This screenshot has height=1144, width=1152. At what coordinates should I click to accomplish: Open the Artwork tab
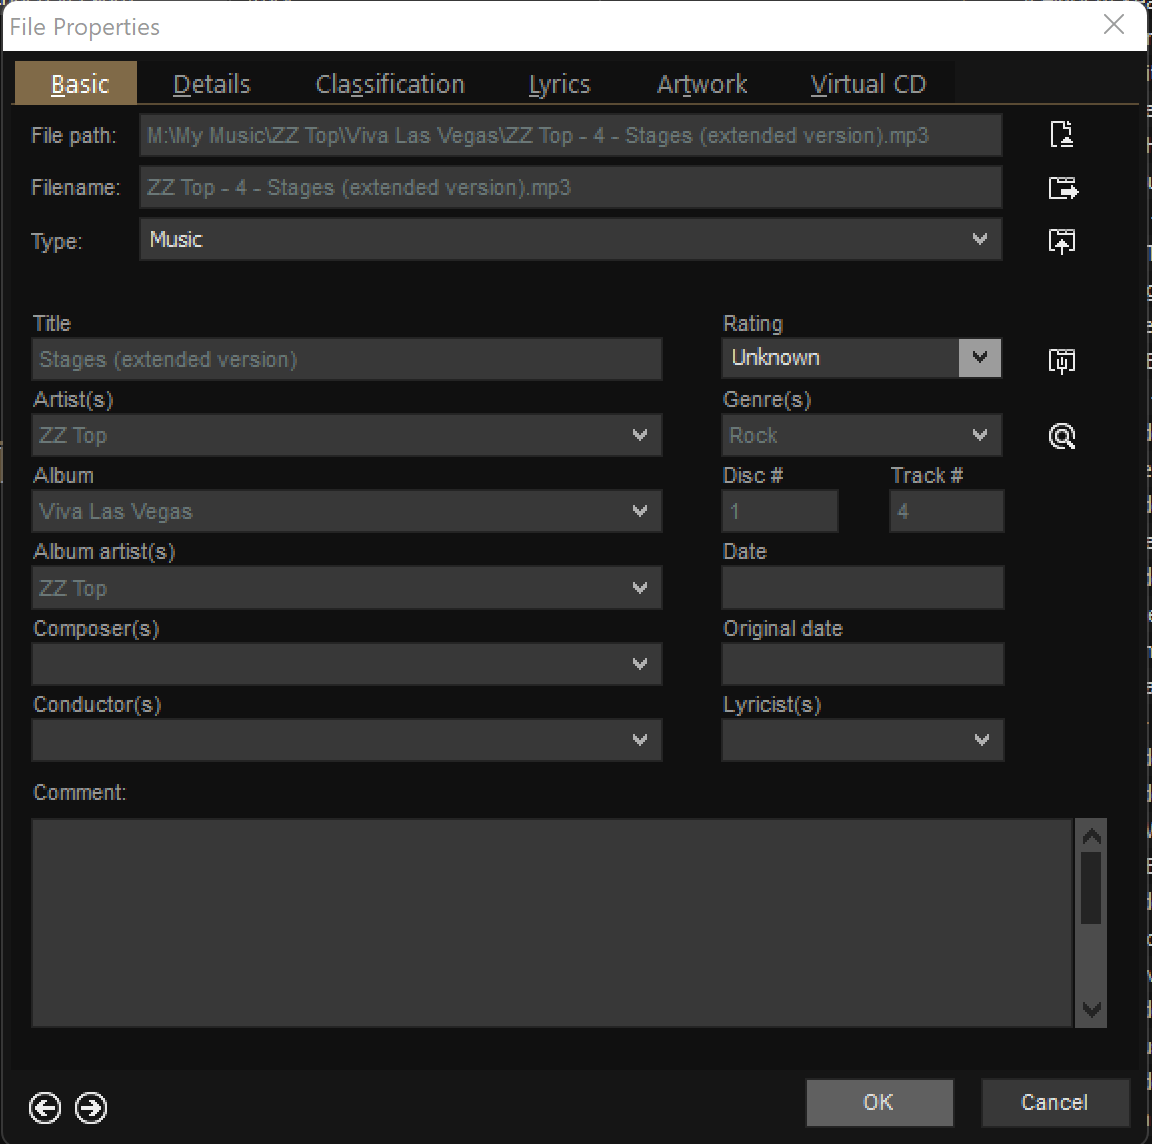(702, 84)
